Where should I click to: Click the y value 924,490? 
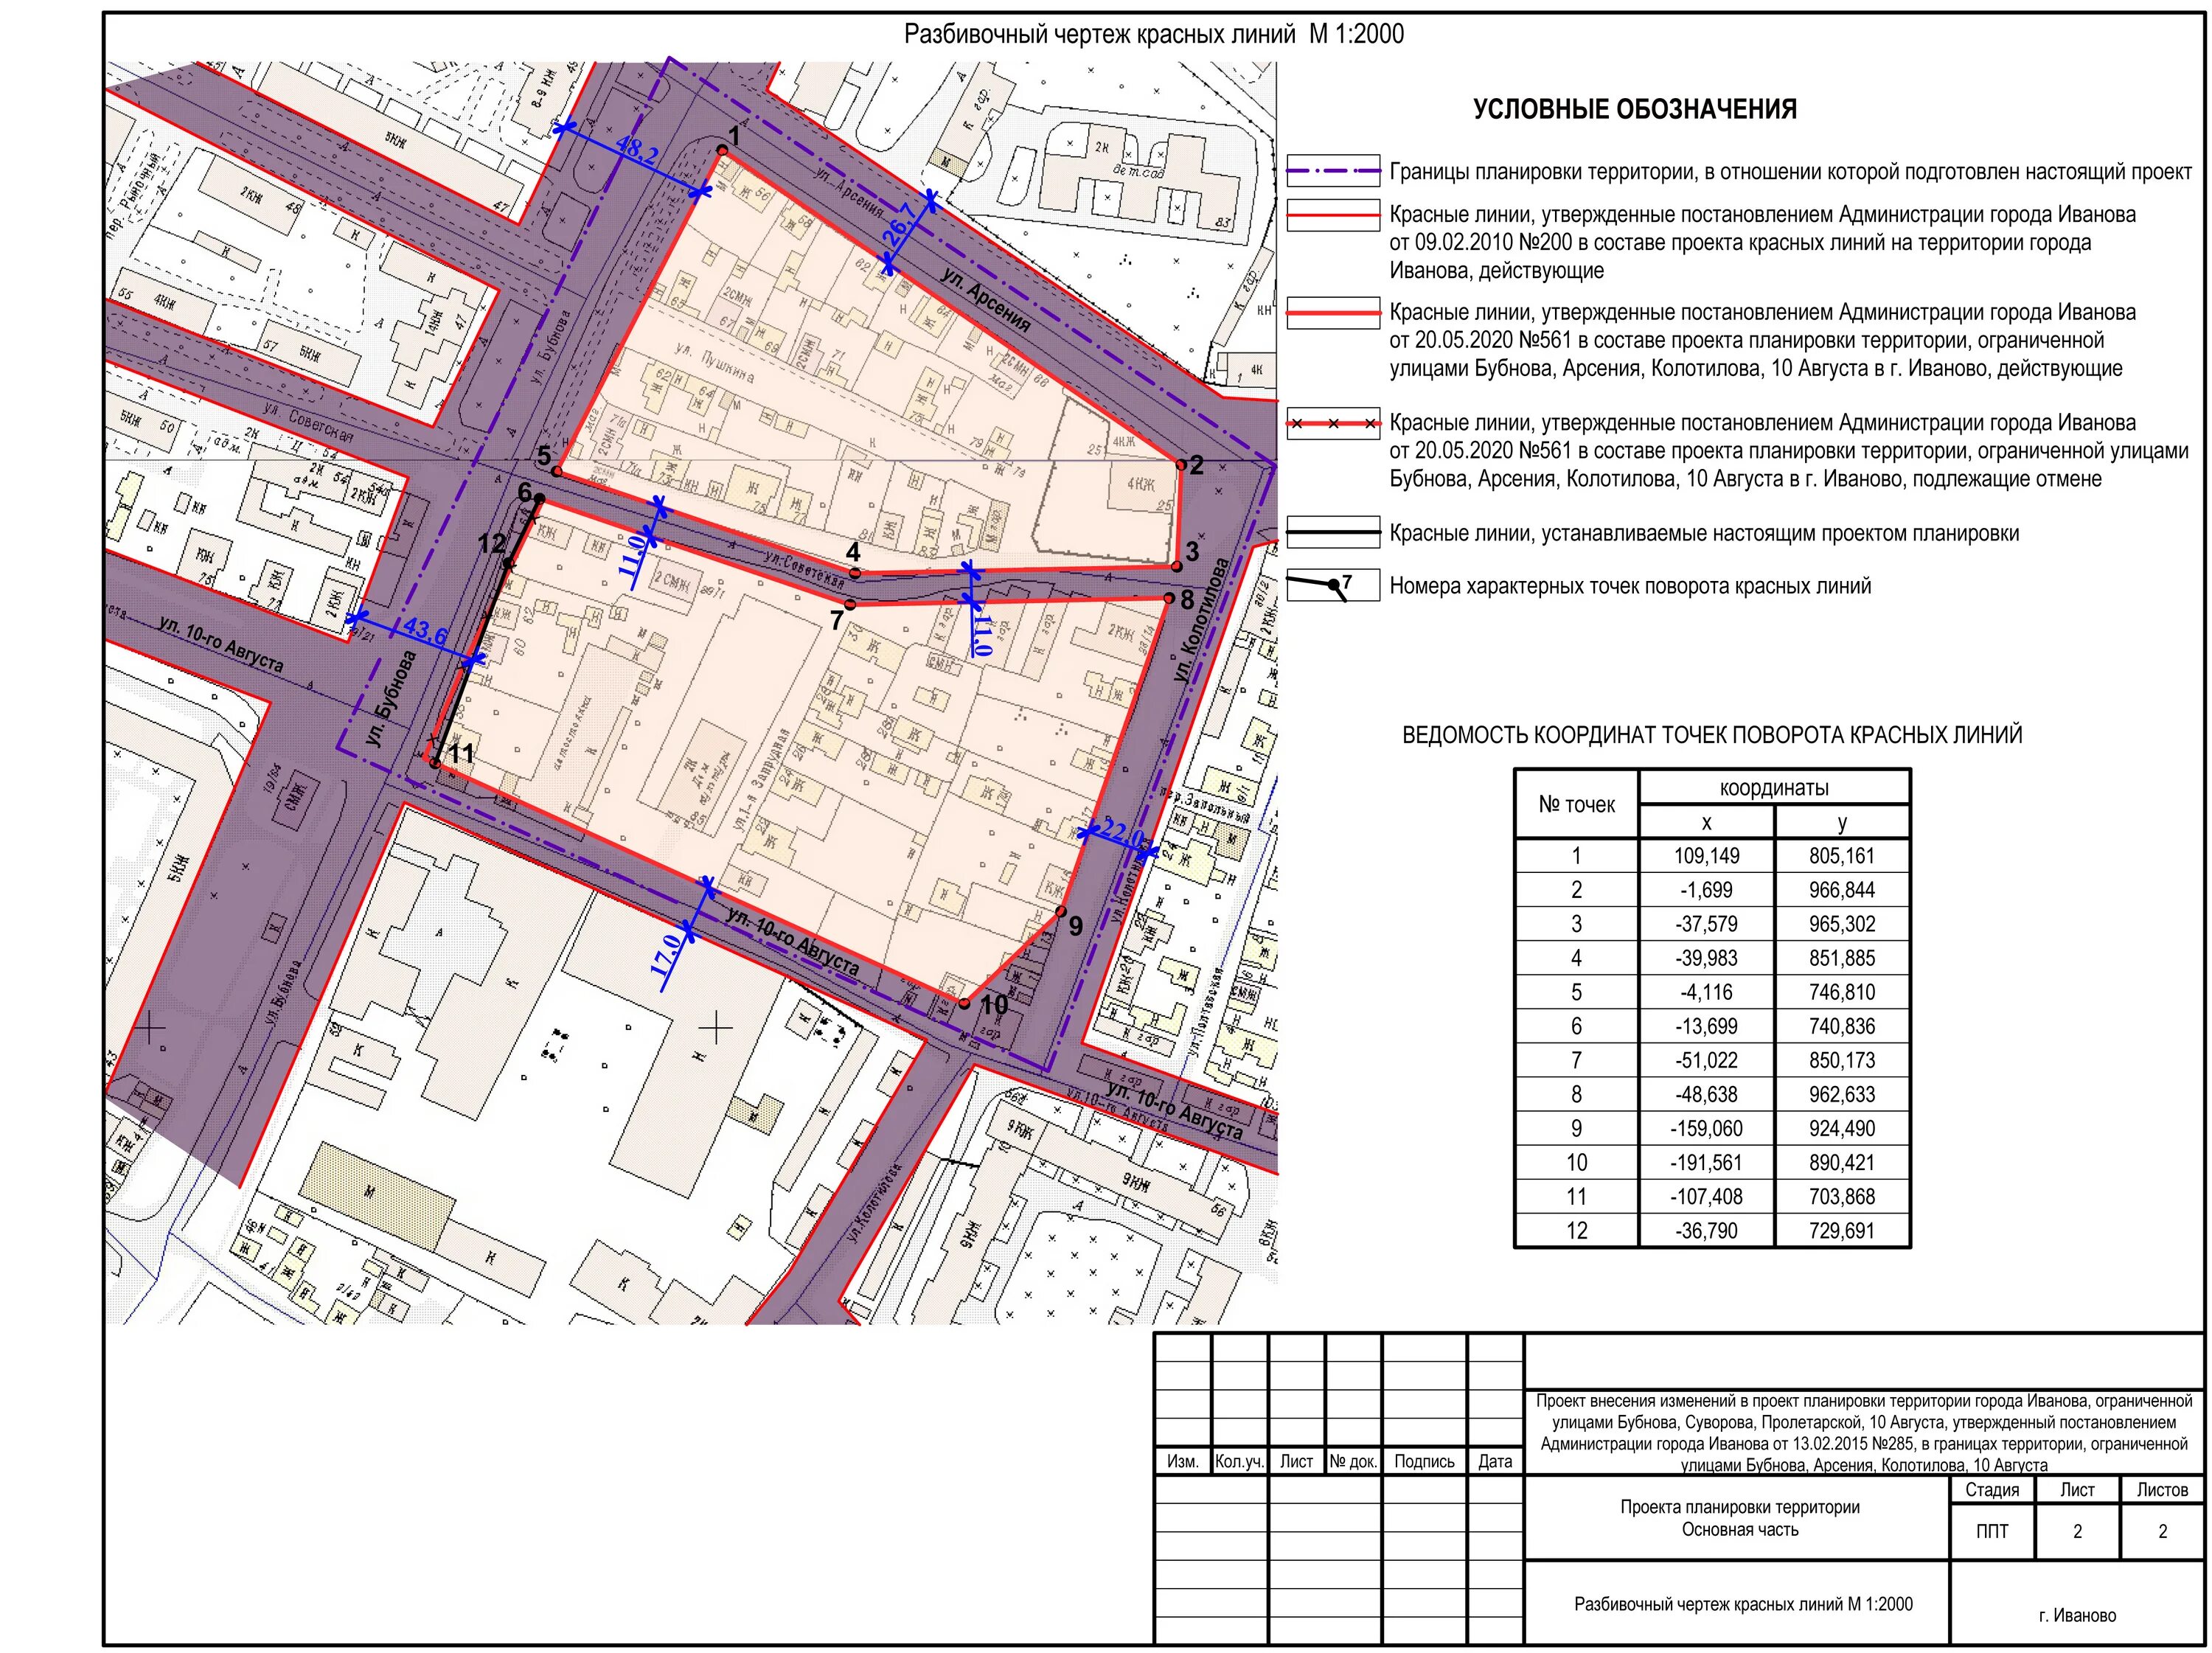click(x=1842, y=1128)
